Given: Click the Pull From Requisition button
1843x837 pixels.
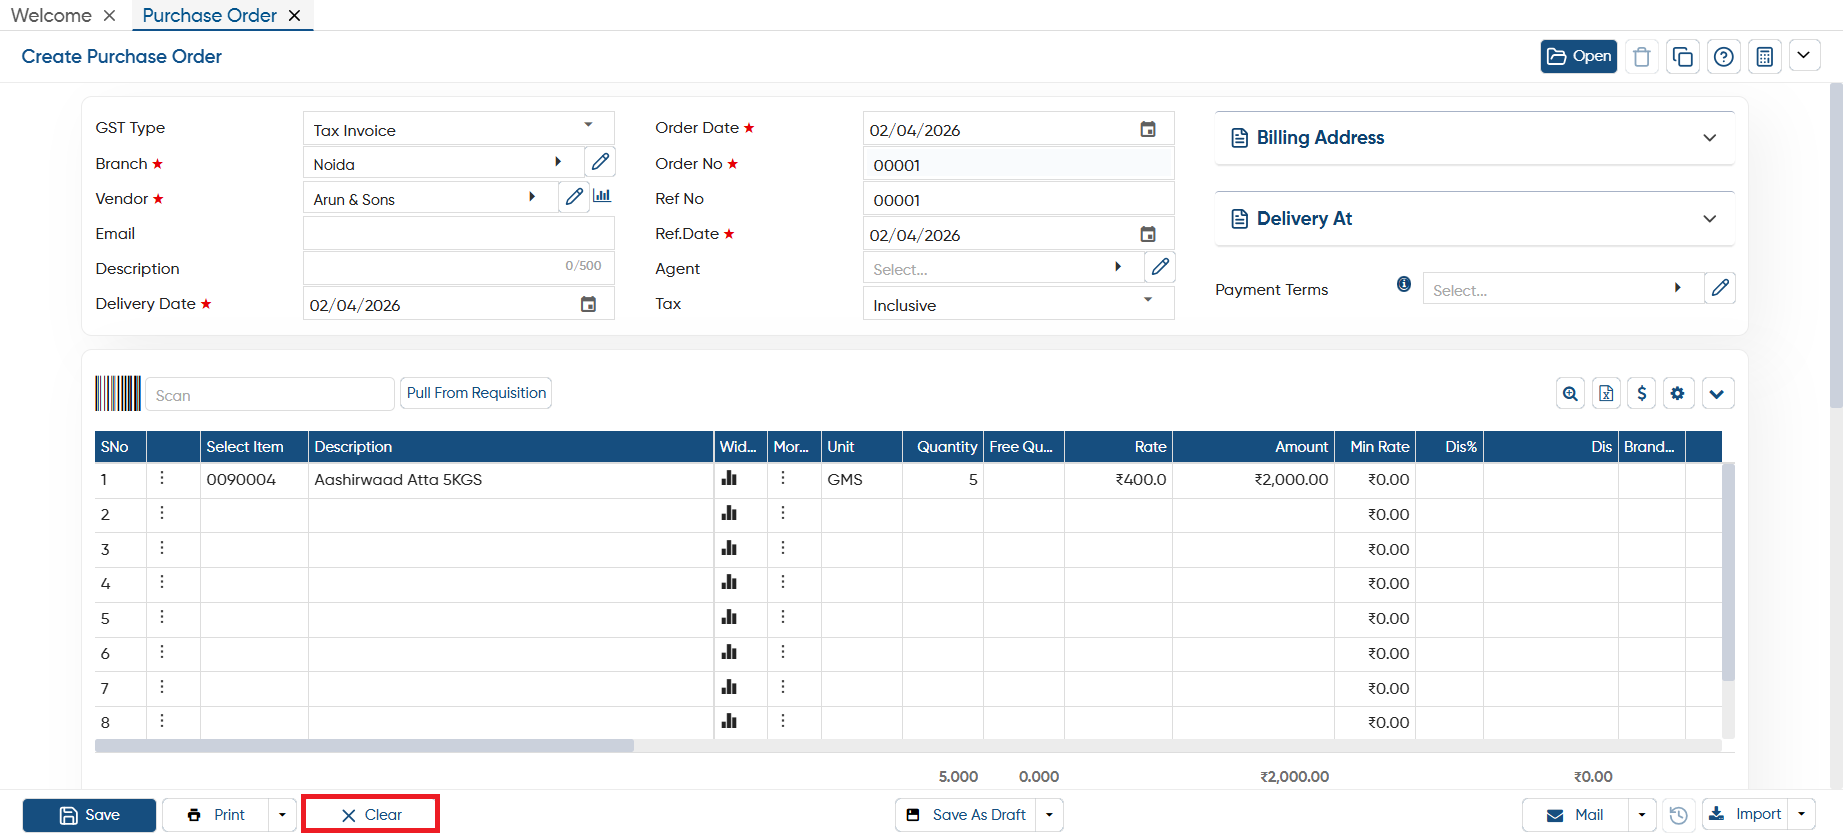Looking at the screenshot, I should 476,393.
